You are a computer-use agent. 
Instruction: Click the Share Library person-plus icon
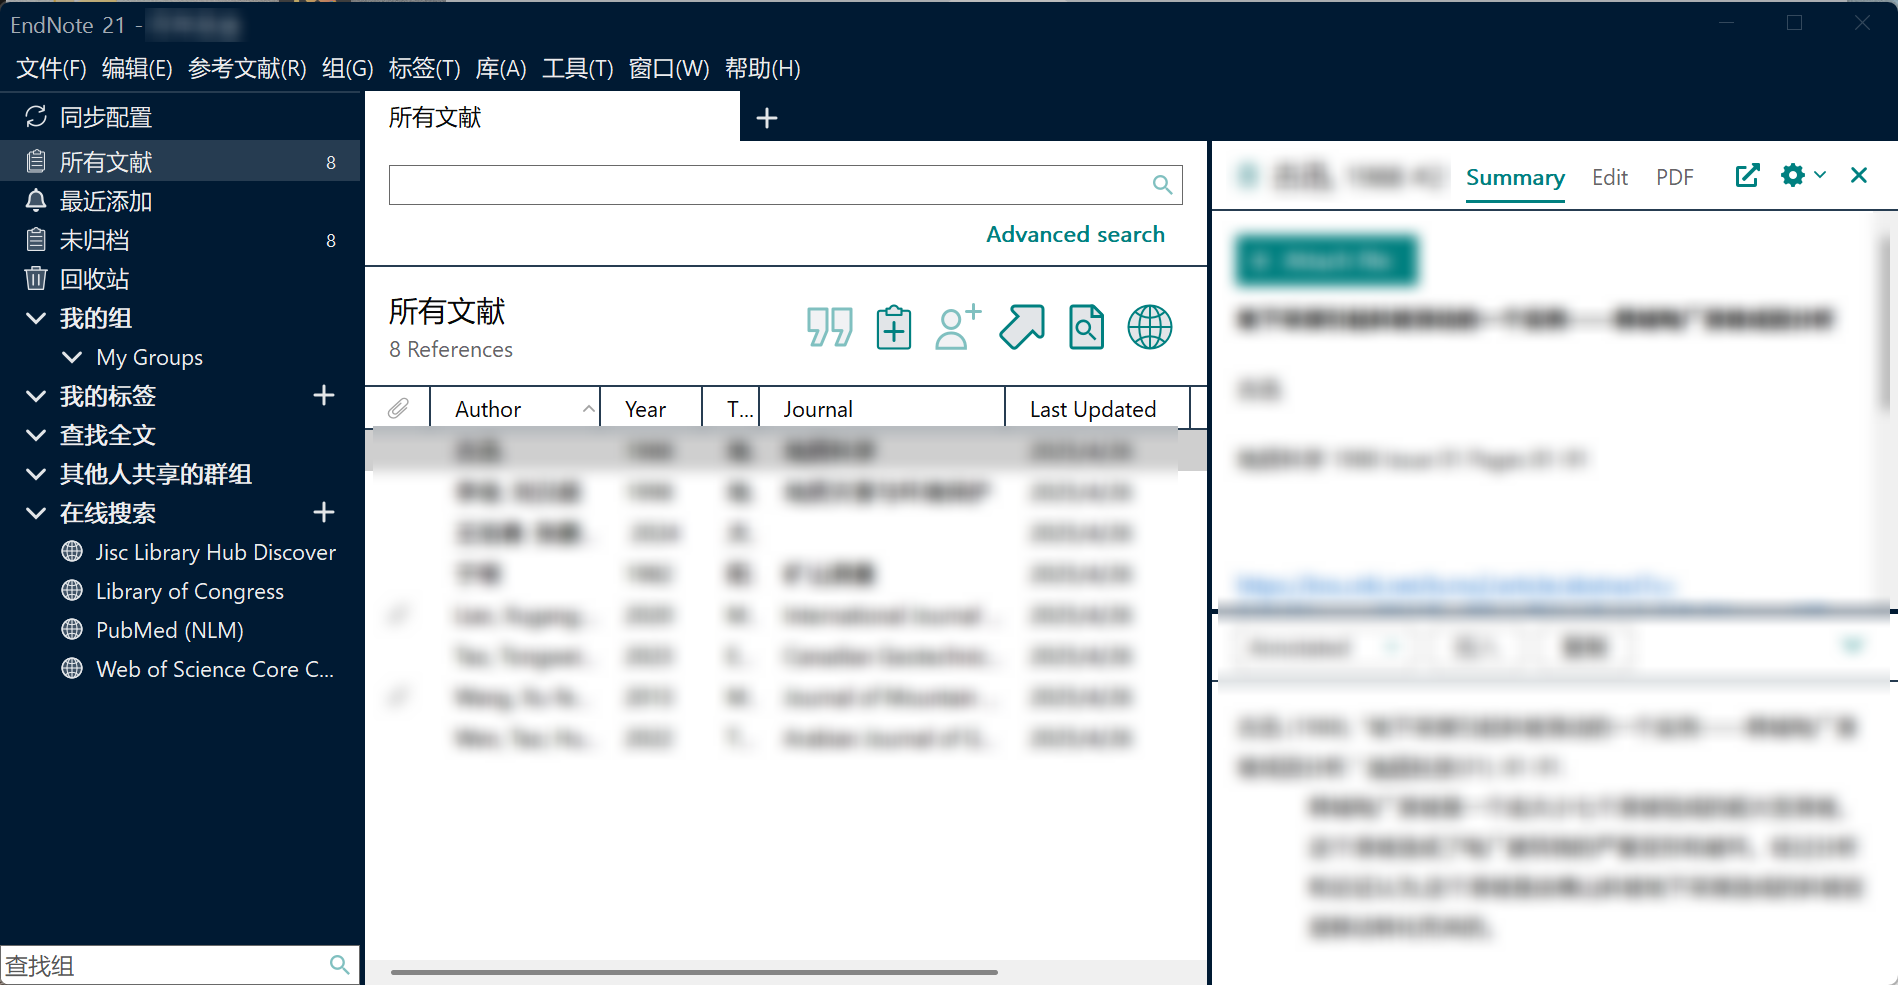pos(958,327)
